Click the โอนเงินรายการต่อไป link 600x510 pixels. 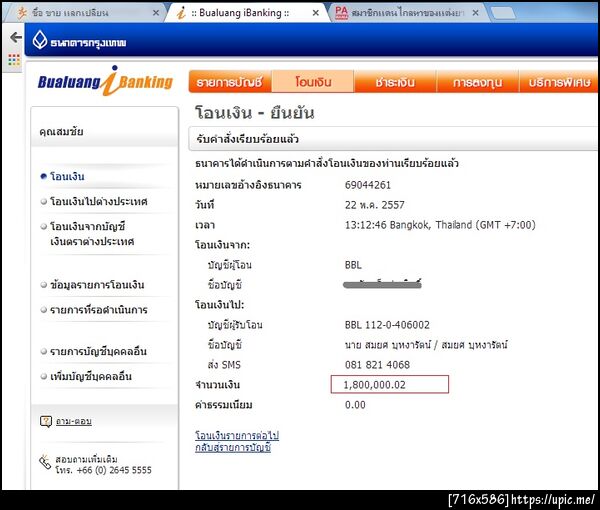[237, 435]
